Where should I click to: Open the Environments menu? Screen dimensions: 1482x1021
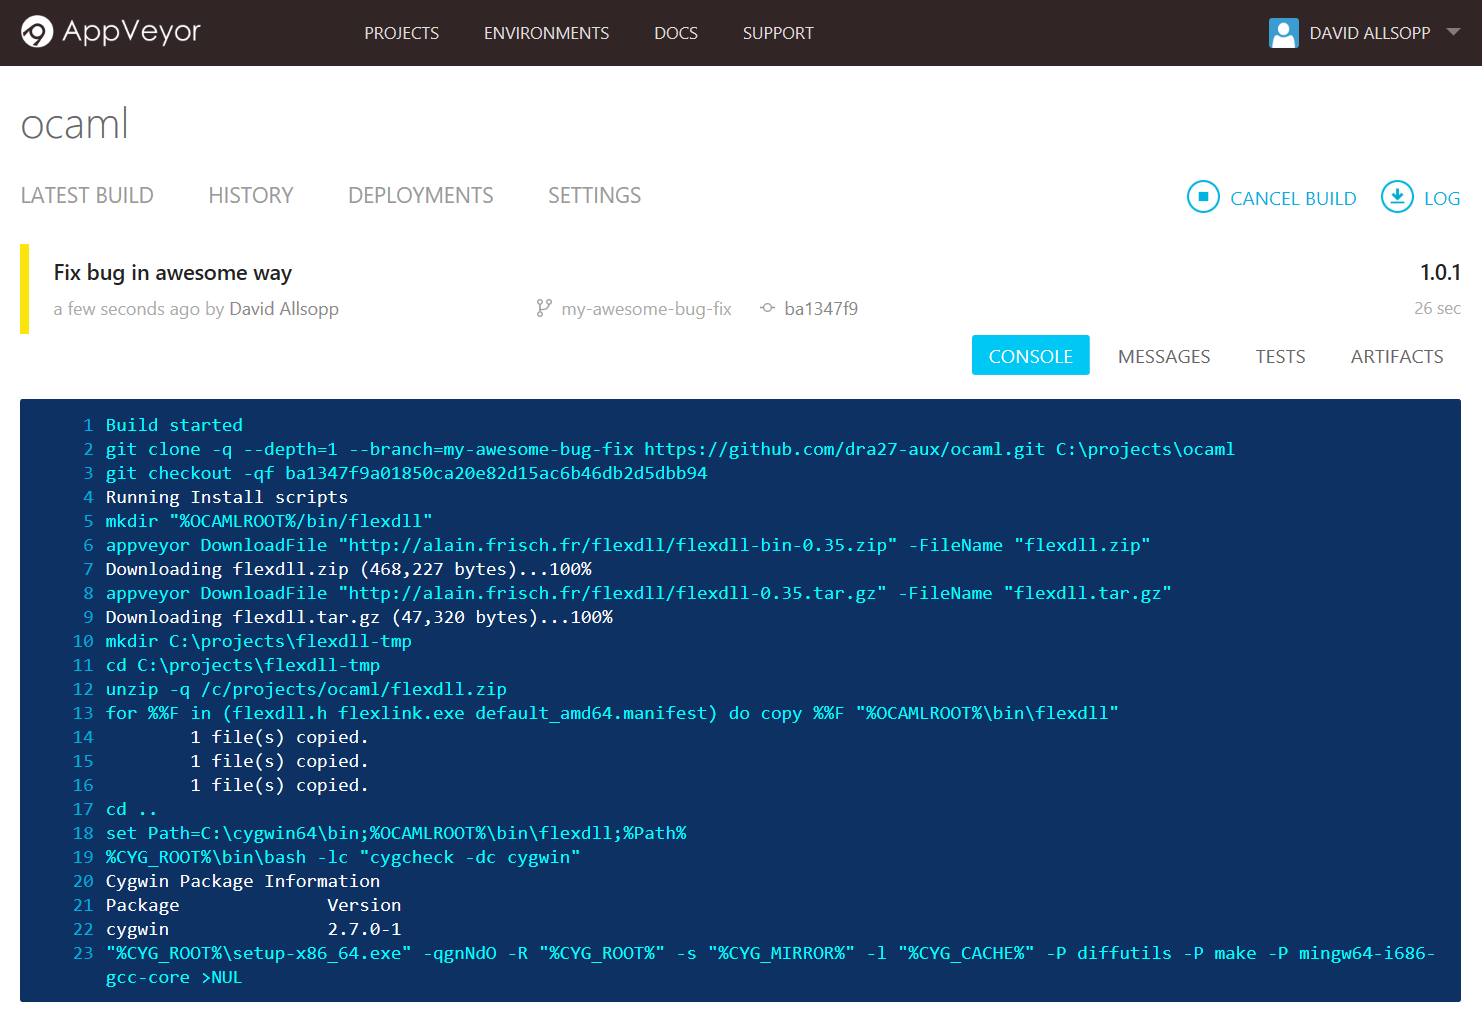[x=546, y=33]
